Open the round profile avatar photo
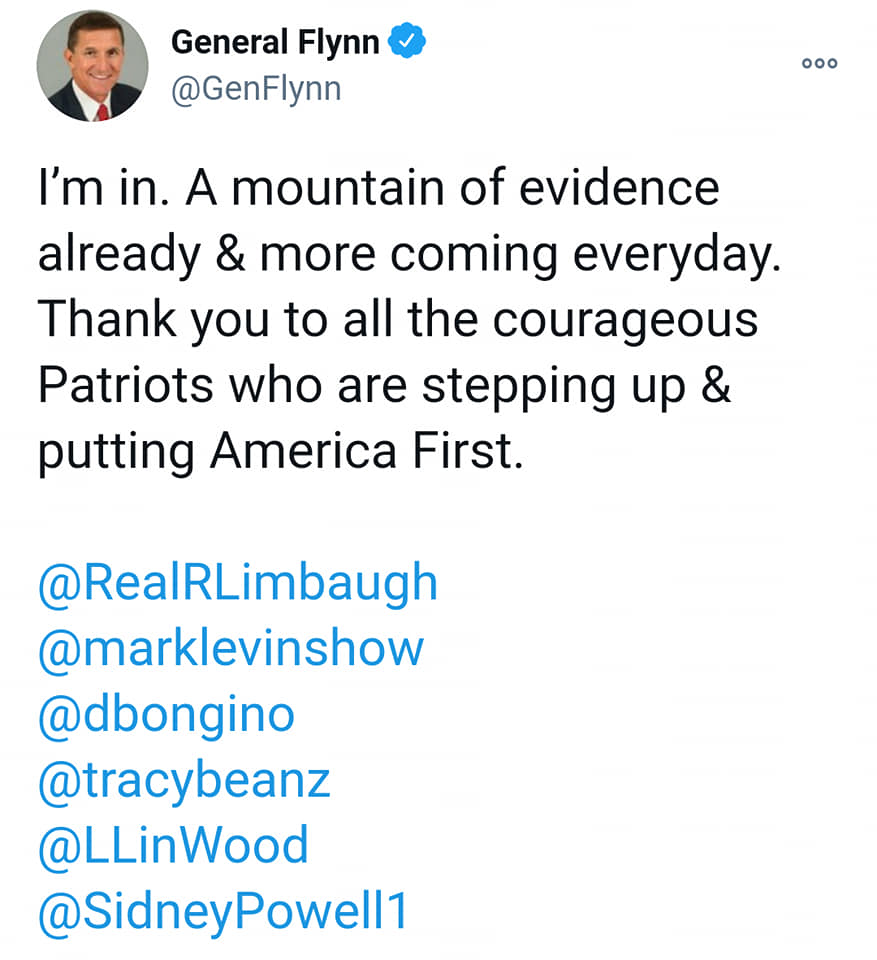877x960 pixels. pos(92,67)
